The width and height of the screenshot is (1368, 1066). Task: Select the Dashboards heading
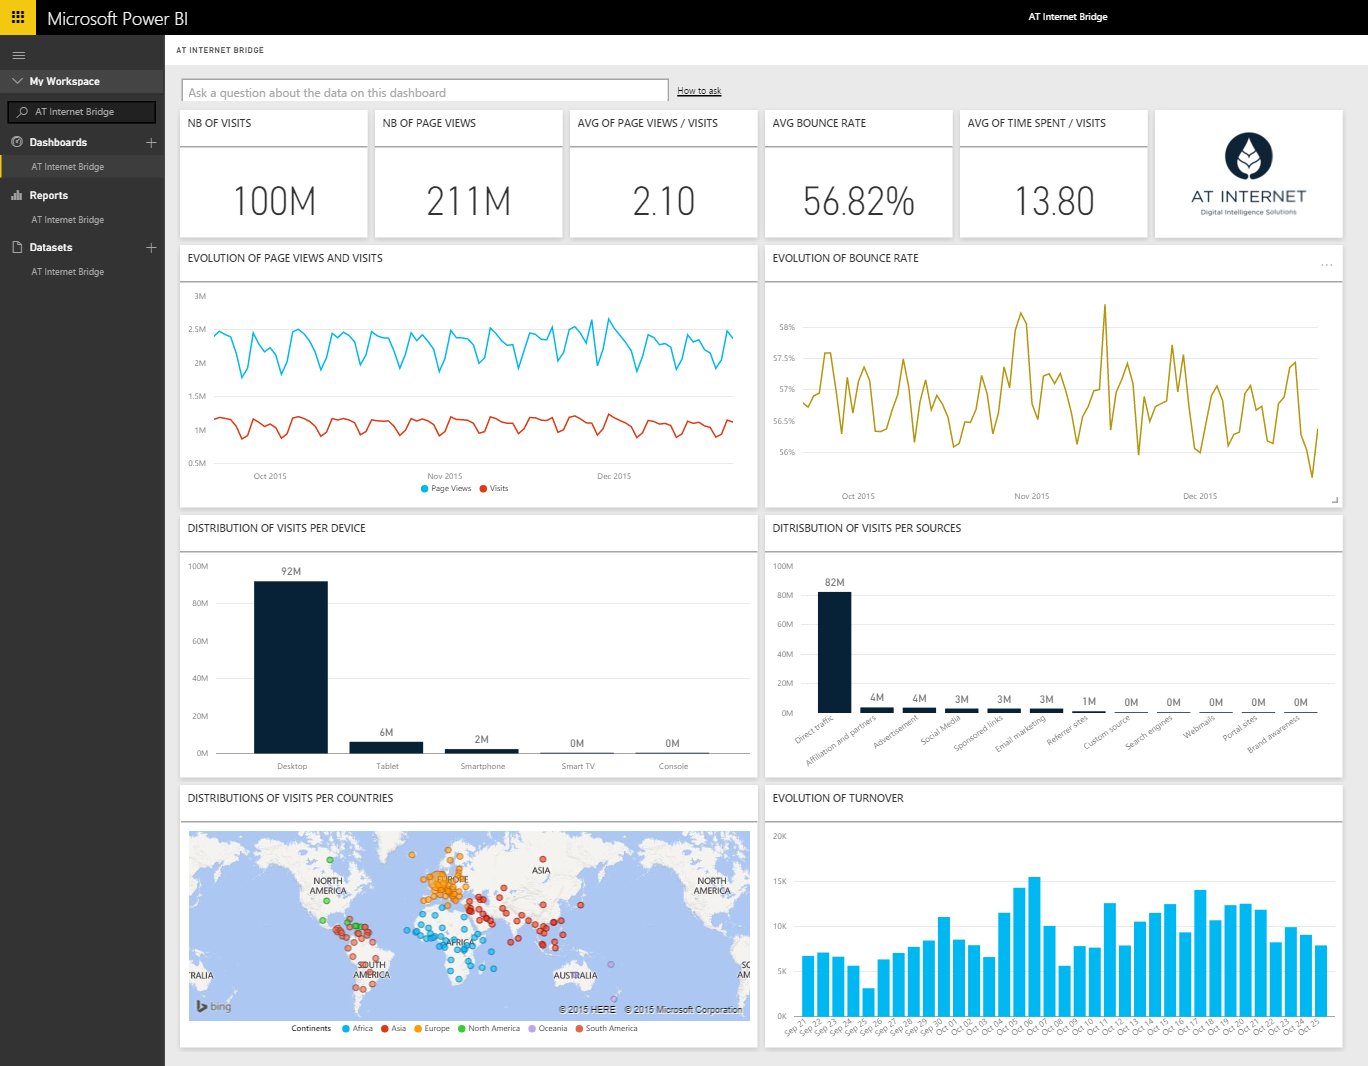(58, 143)
